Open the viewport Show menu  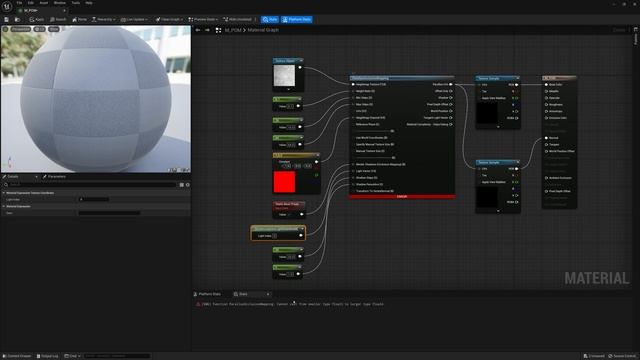(53, 29)
